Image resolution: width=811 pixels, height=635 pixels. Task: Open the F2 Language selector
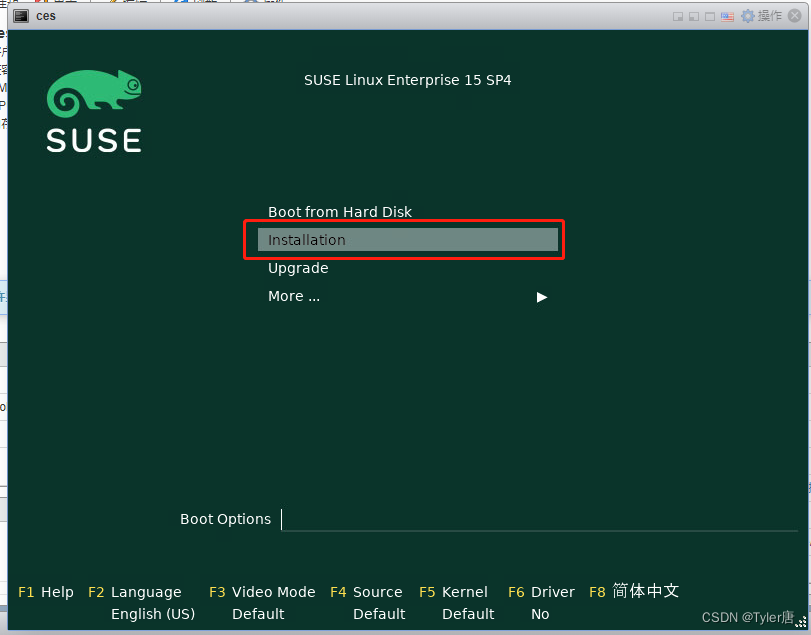[x=135, y=592]
